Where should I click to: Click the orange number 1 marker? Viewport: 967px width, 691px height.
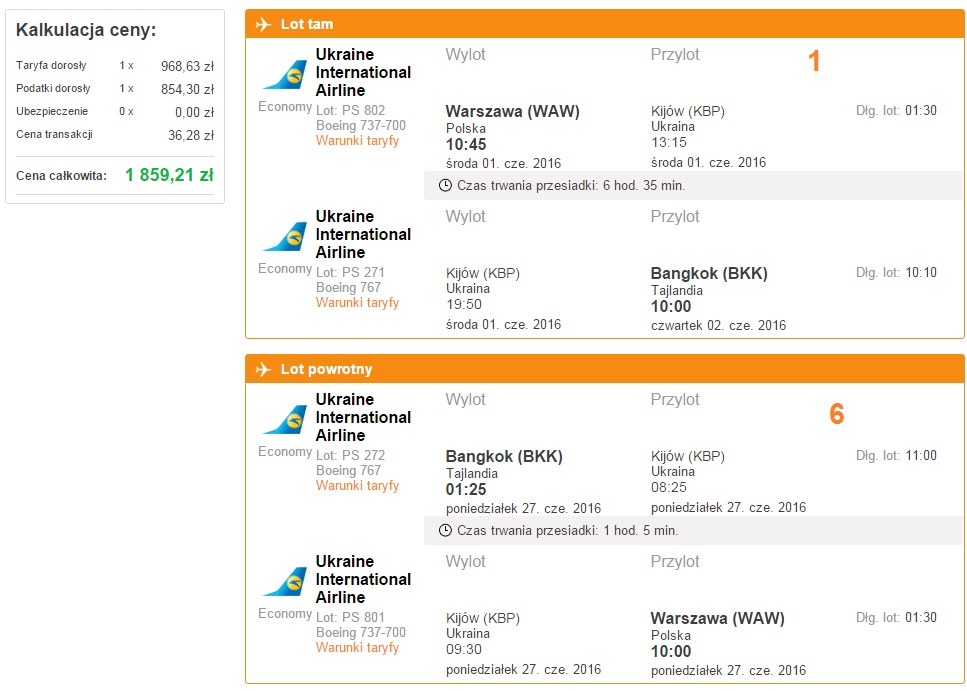coord(814,61)
